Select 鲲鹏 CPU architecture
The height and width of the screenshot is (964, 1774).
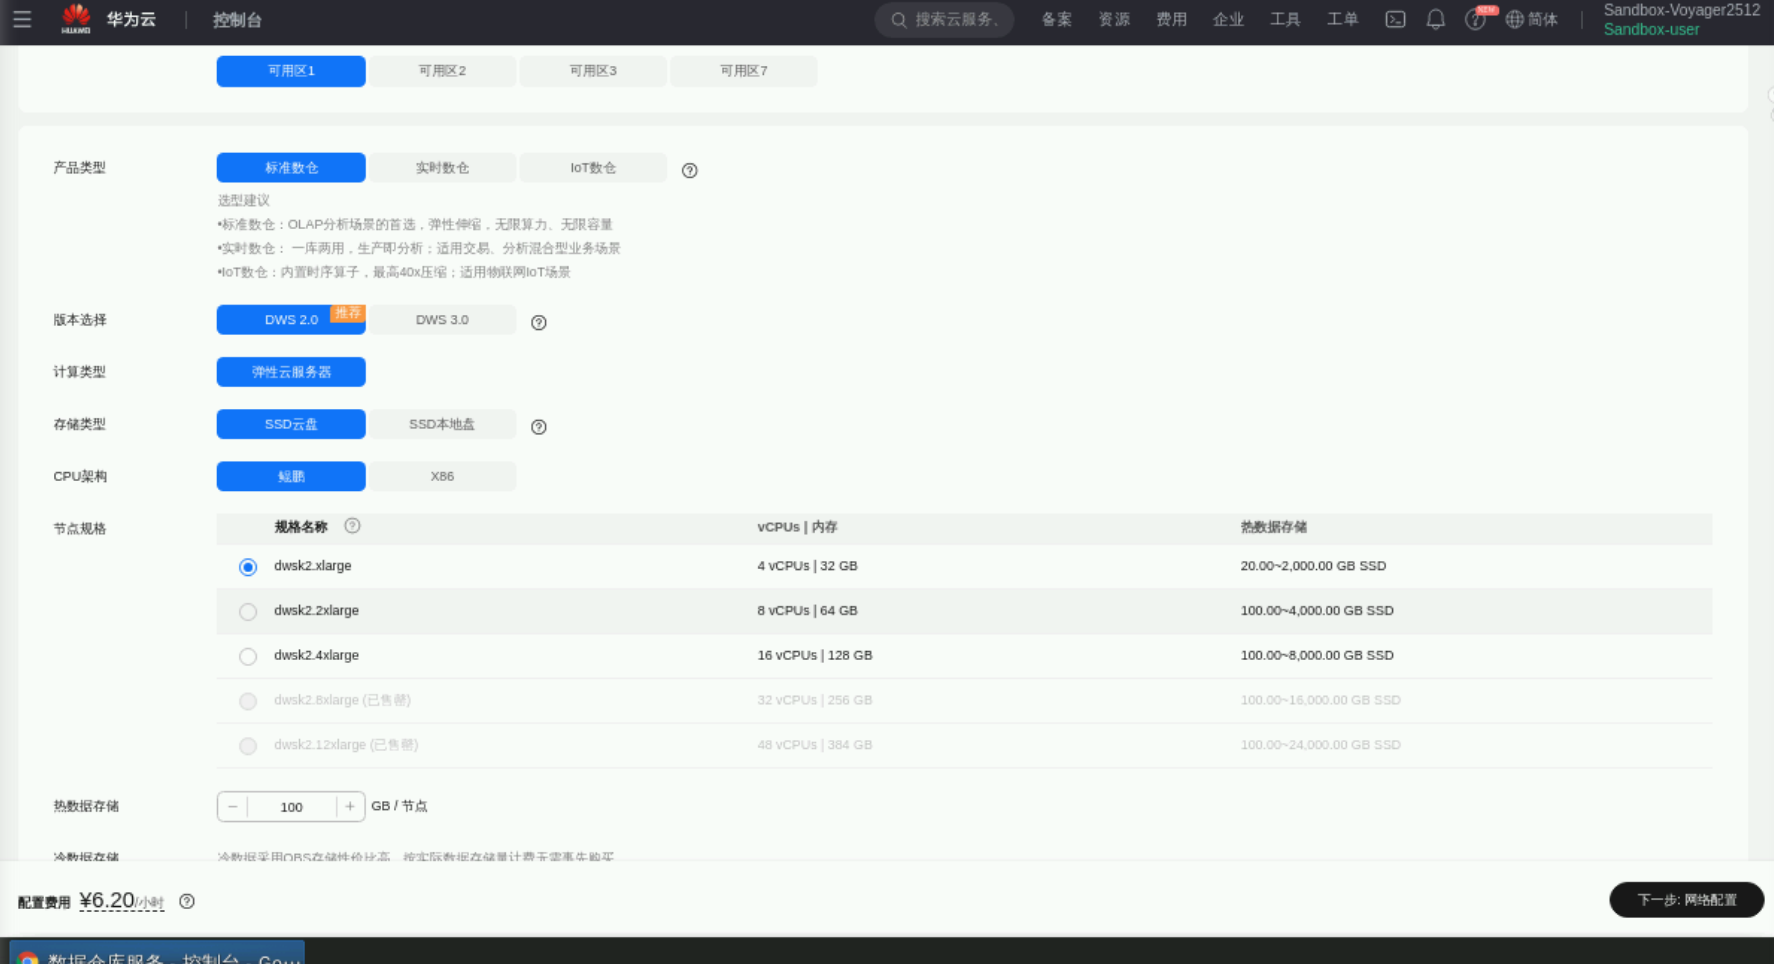291,476
